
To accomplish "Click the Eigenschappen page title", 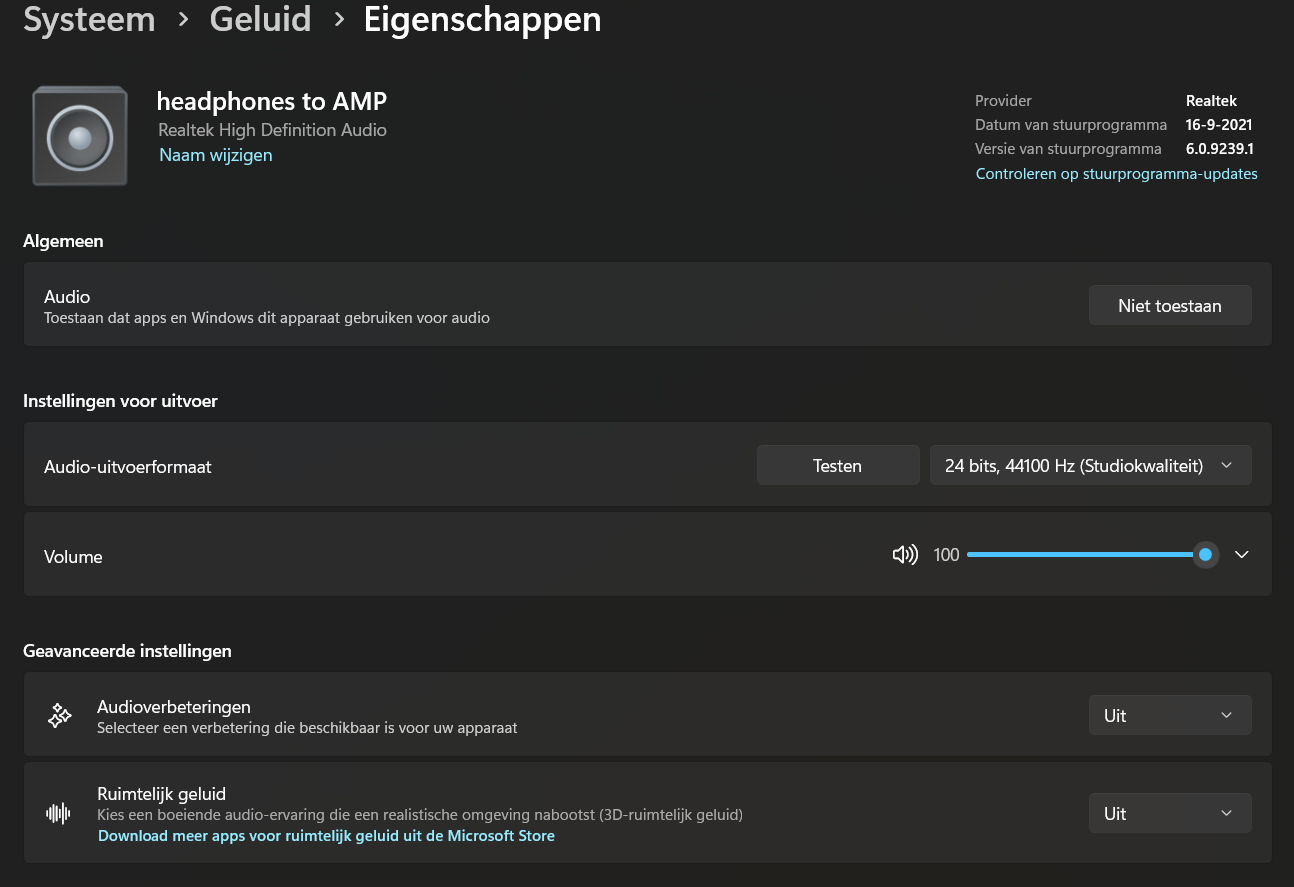I will point(482,20).
